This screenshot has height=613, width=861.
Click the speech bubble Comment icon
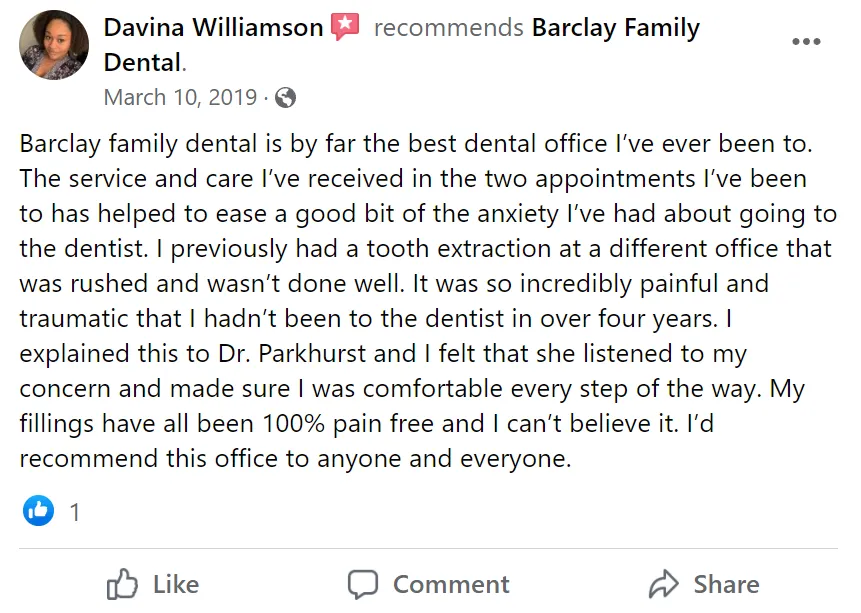(x=363, y=584)
